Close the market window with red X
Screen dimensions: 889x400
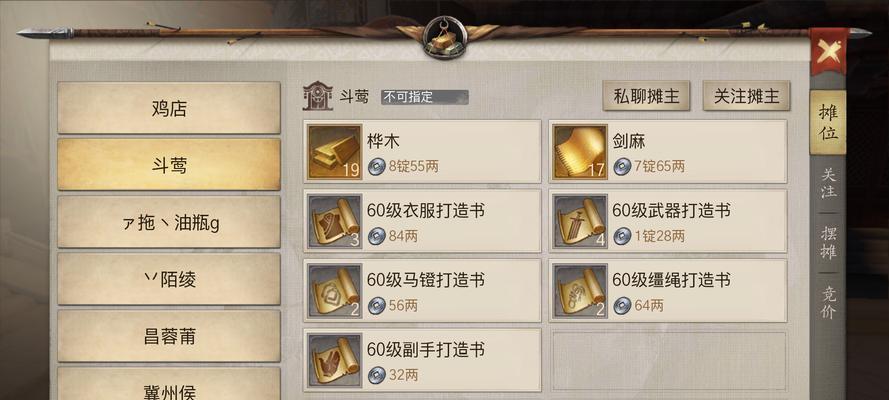(828, 52)
